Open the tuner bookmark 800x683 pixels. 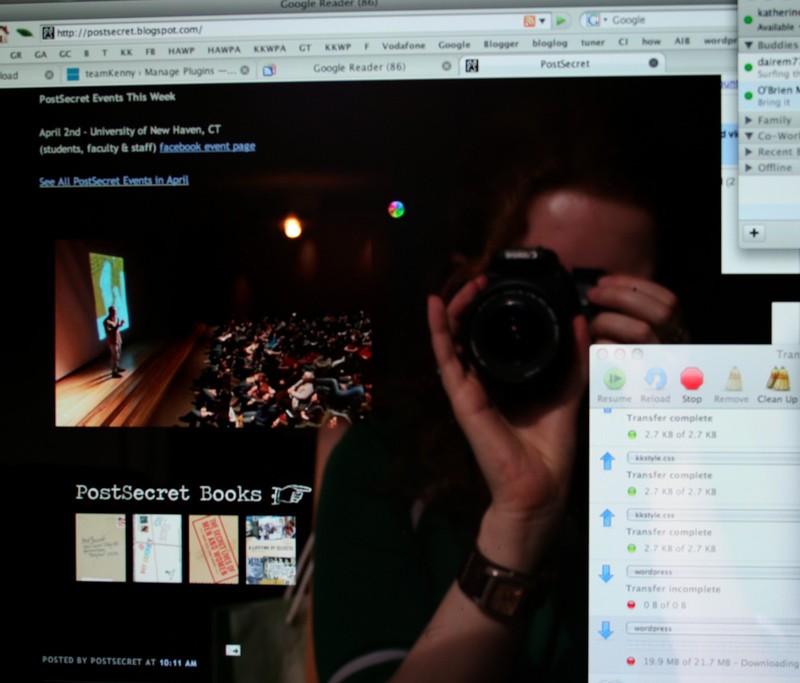(592, 42)
